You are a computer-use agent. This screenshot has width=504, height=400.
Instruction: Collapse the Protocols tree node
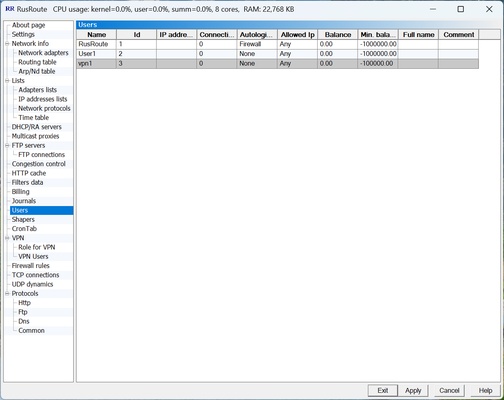point(7,293)
